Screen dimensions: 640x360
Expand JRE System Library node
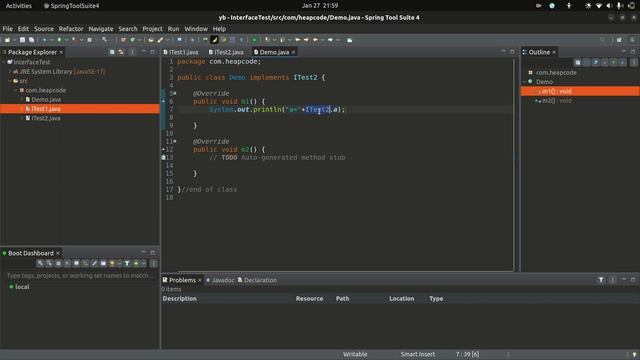click(x=10, y=71)
